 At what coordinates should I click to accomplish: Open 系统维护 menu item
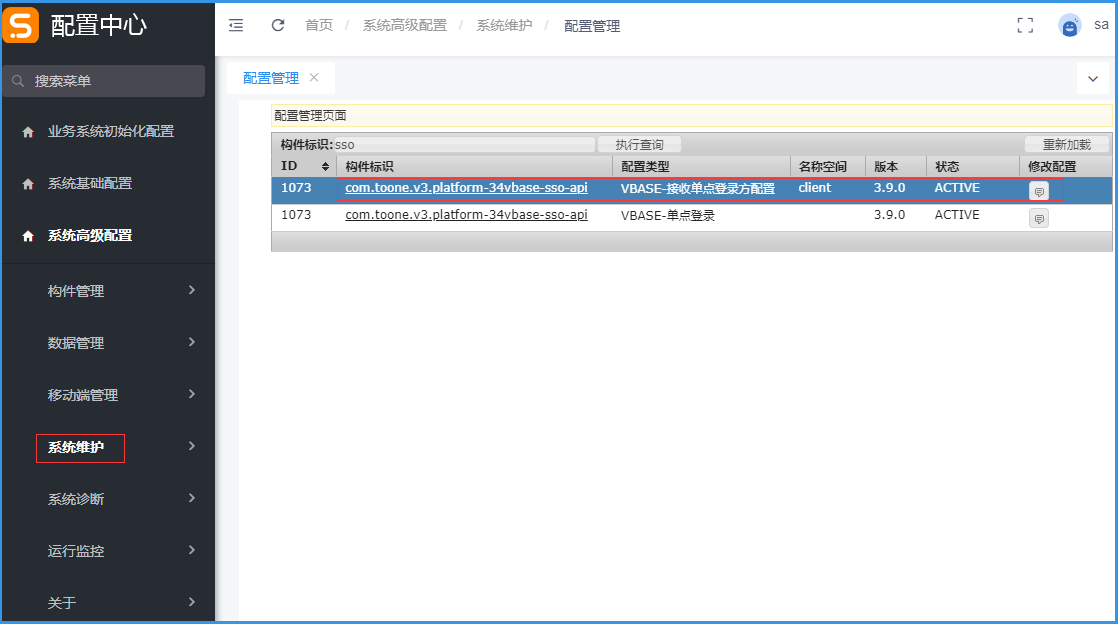(x=77, y=447)
